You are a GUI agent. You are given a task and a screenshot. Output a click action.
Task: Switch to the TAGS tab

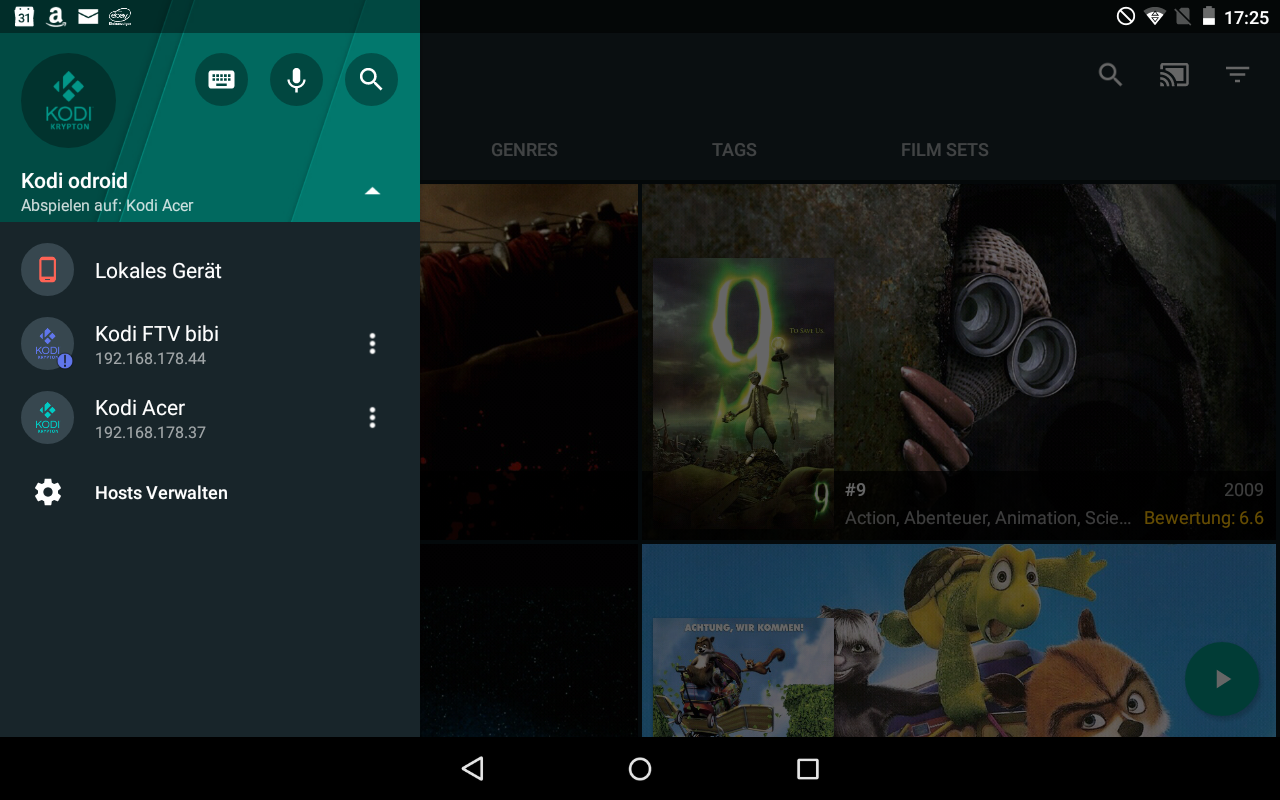(734, 150)
